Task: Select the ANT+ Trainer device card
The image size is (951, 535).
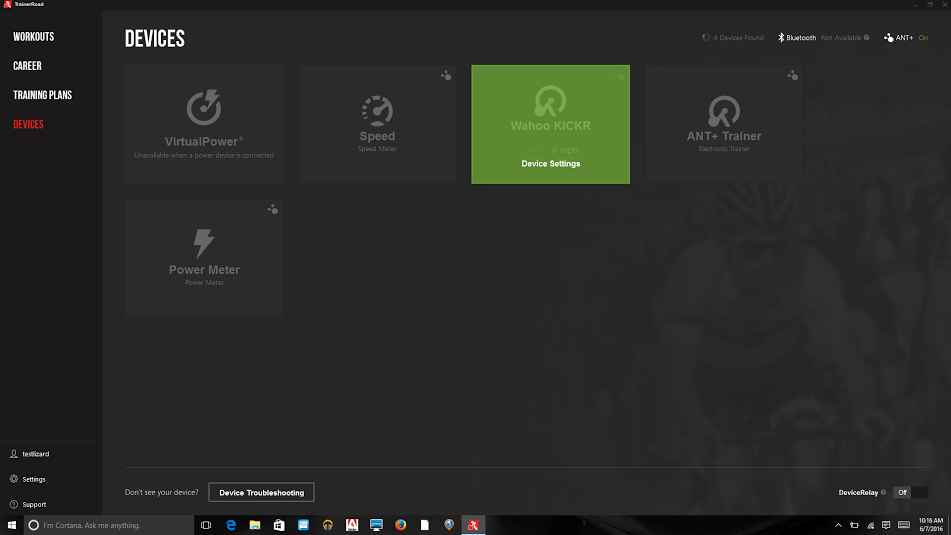Action: coord(724,124)
